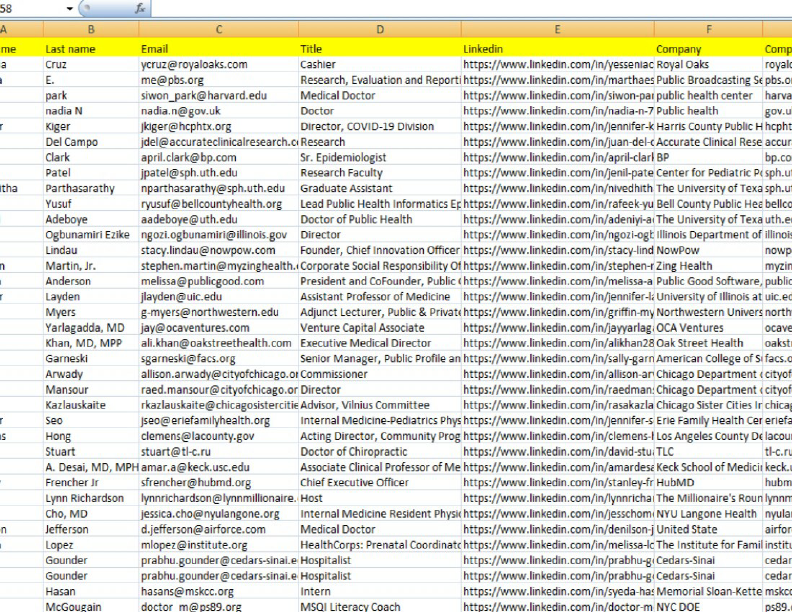792x612 pixels.
Task: Select email clemens@lacounty.gov
Action: (219, 436)
